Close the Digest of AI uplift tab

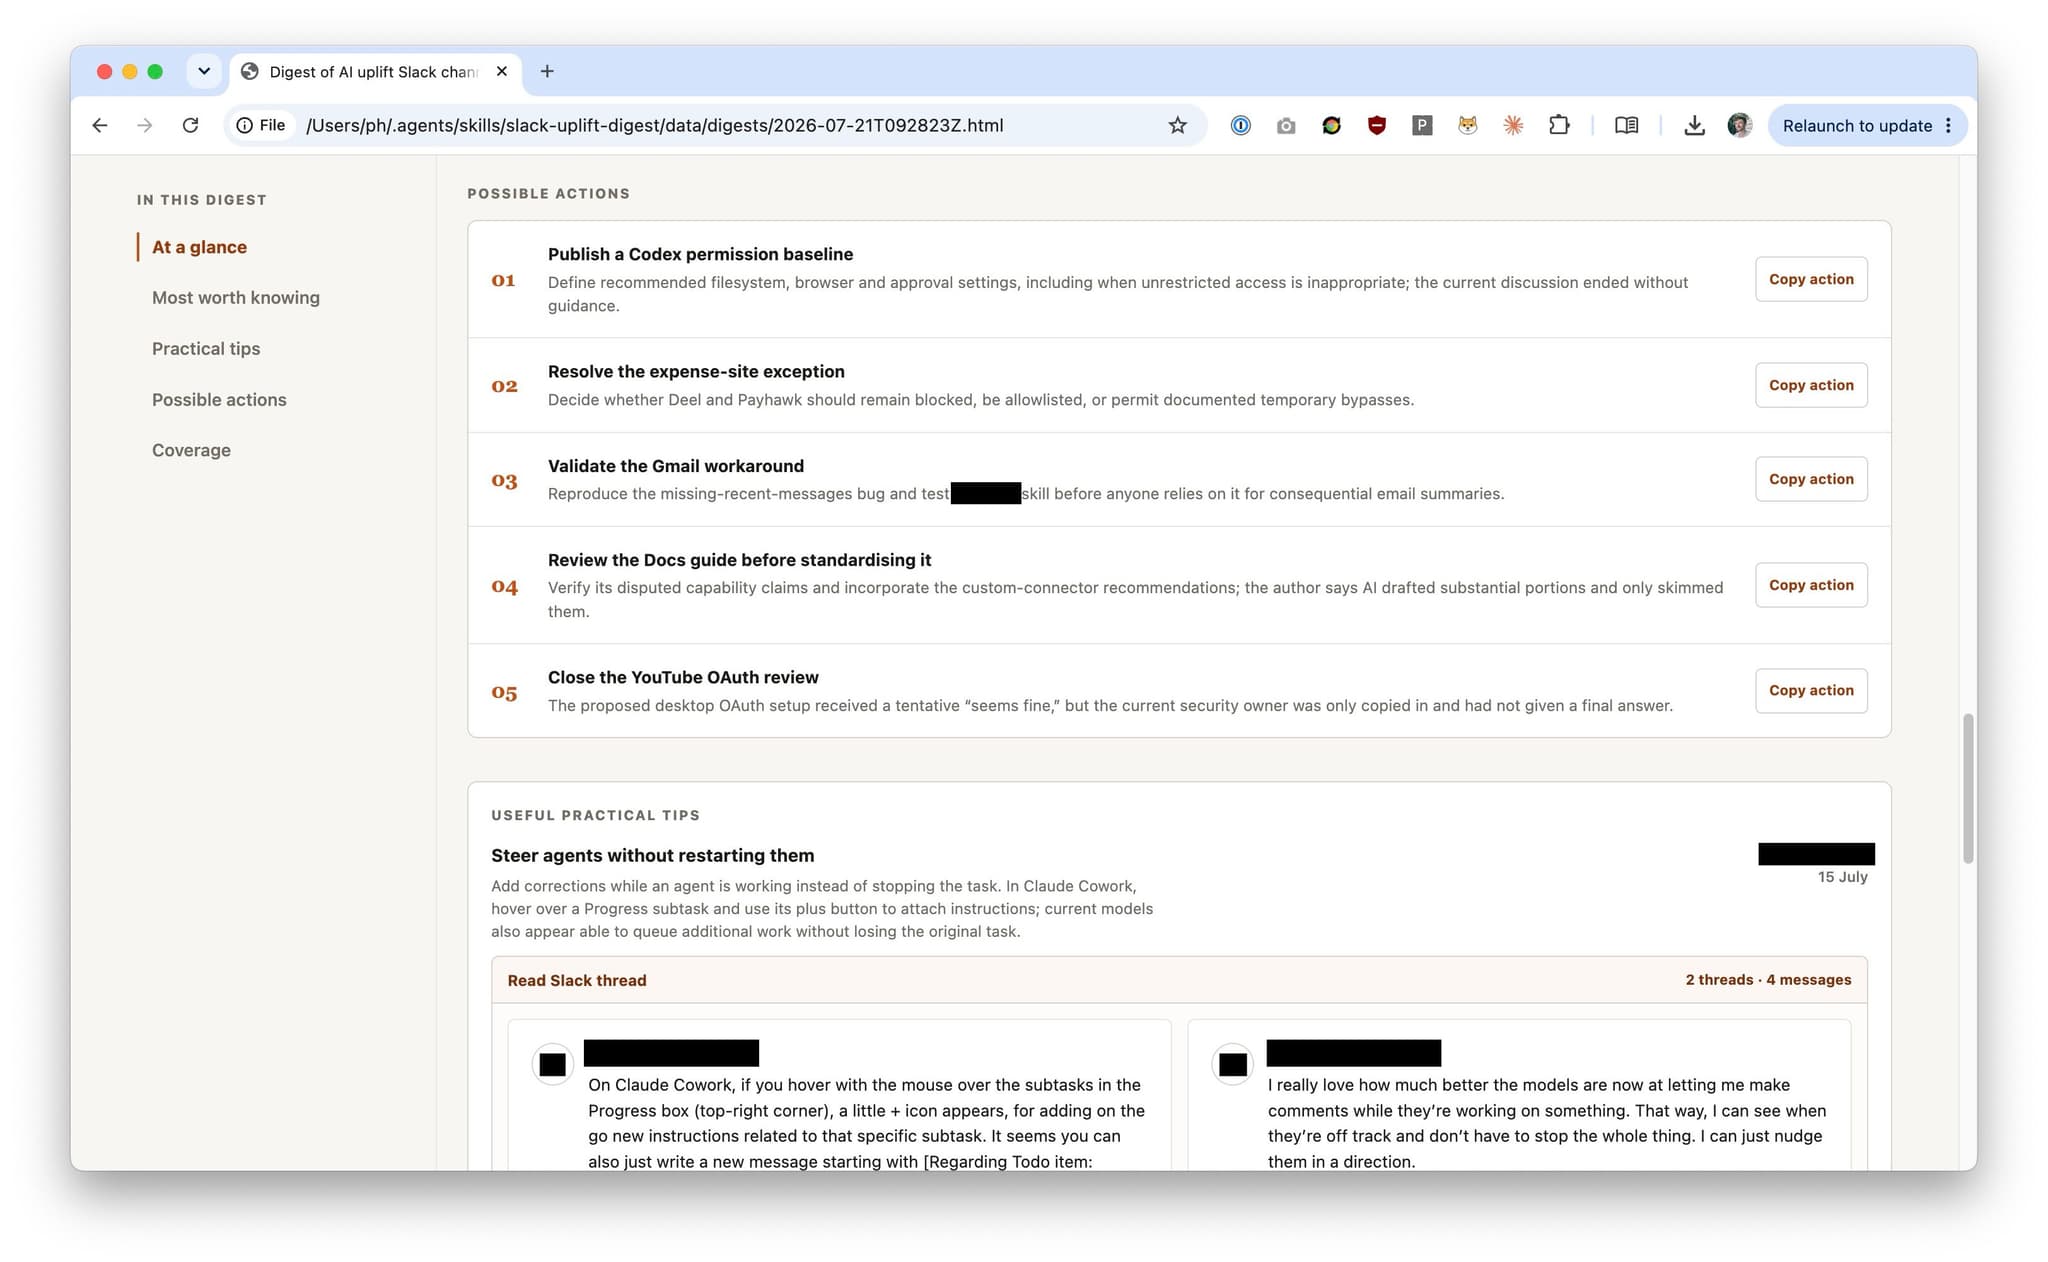click(x=502, y=71)
